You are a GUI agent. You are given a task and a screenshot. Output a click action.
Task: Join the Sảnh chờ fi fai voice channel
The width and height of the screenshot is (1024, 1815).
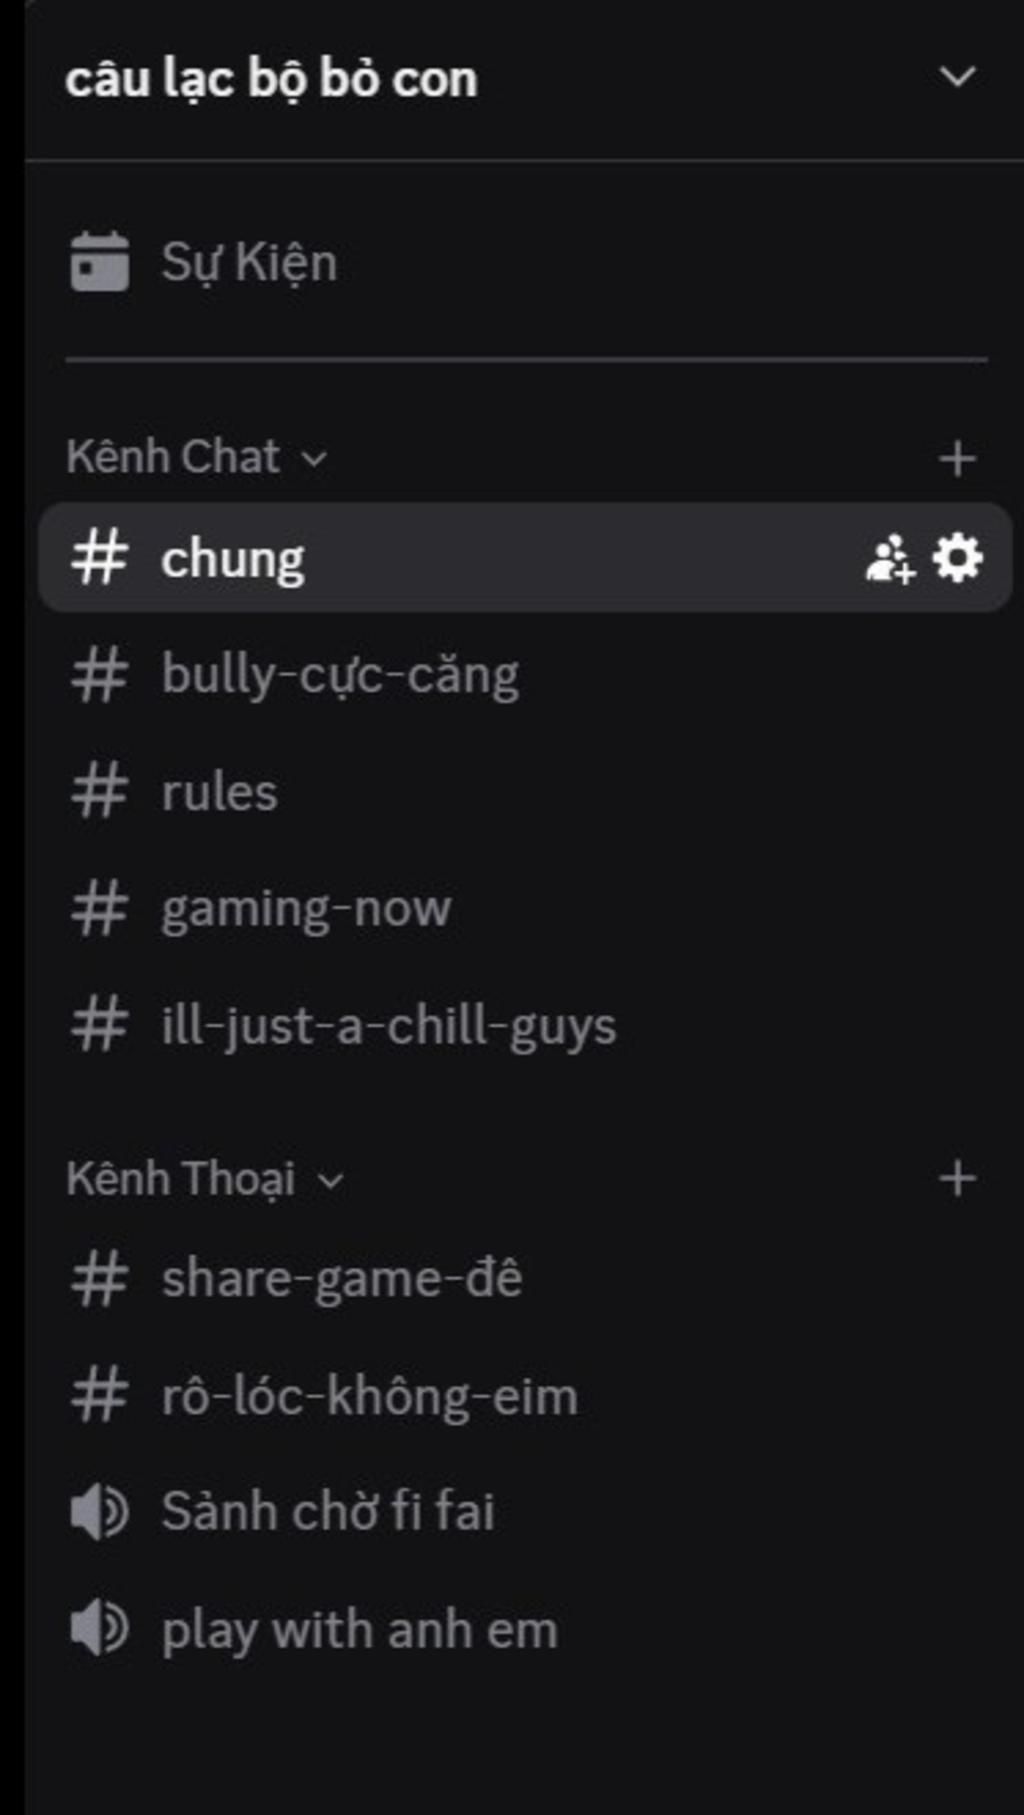(525, 1512)
